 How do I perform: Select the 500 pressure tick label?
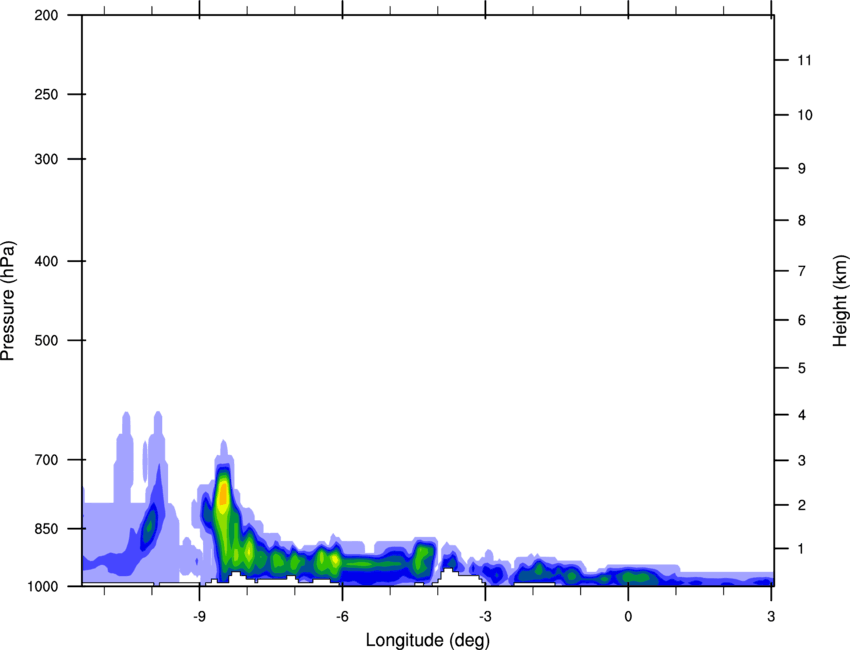coord(46,340)
